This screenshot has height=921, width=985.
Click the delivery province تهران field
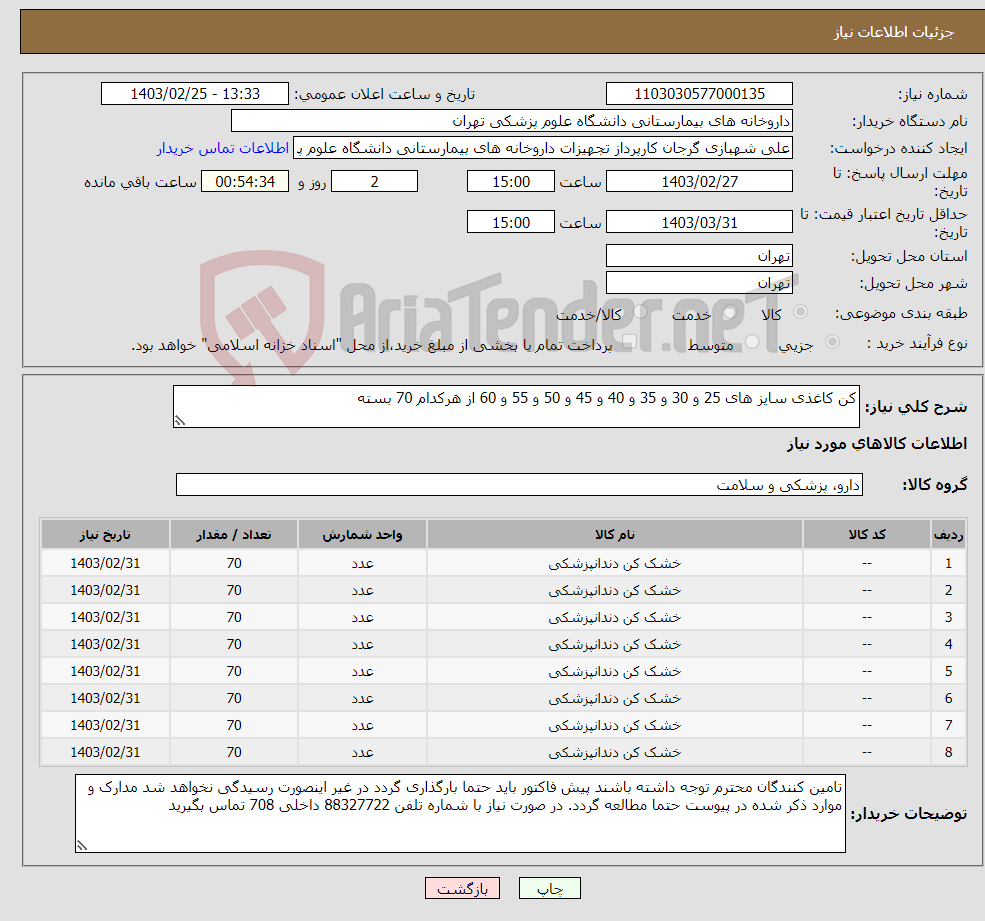[699, 256]
